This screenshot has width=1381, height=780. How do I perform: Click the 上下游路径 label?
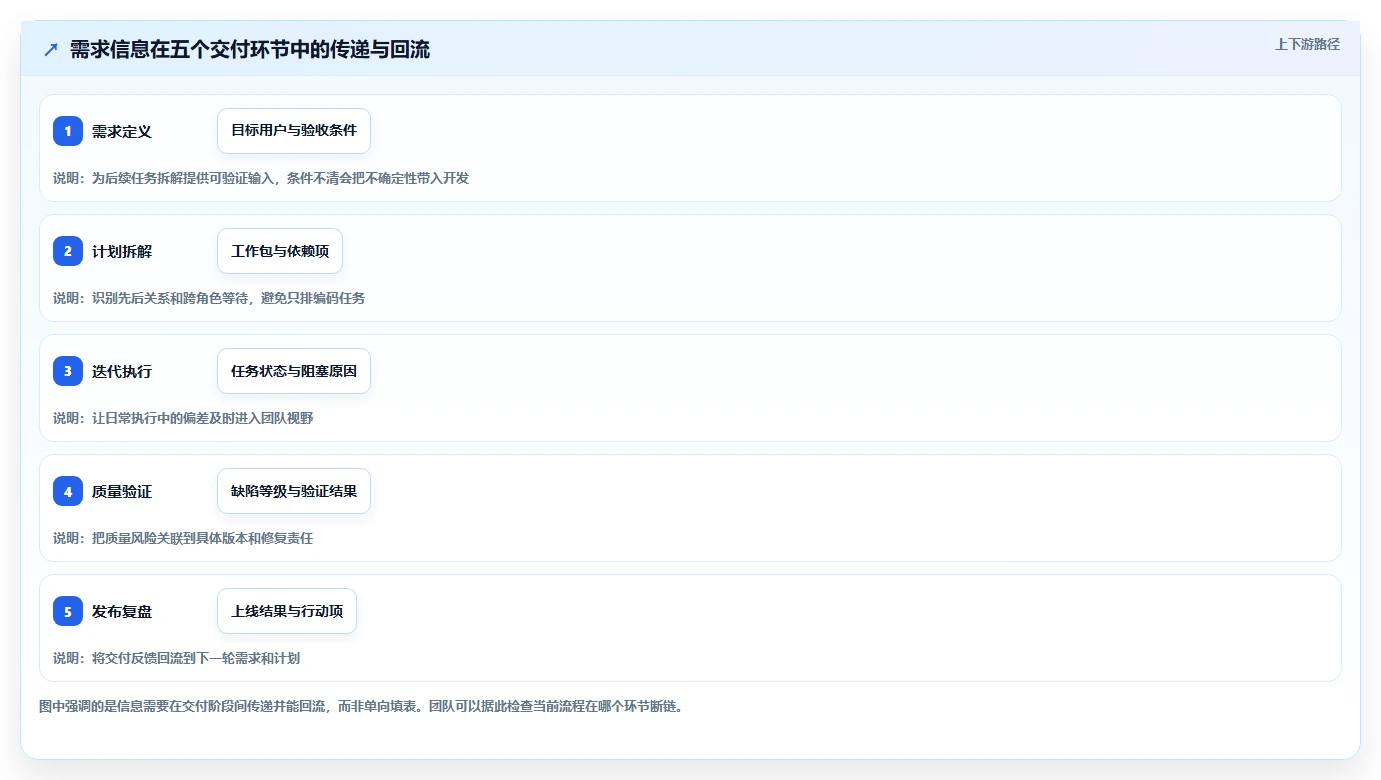[1307, 44]
